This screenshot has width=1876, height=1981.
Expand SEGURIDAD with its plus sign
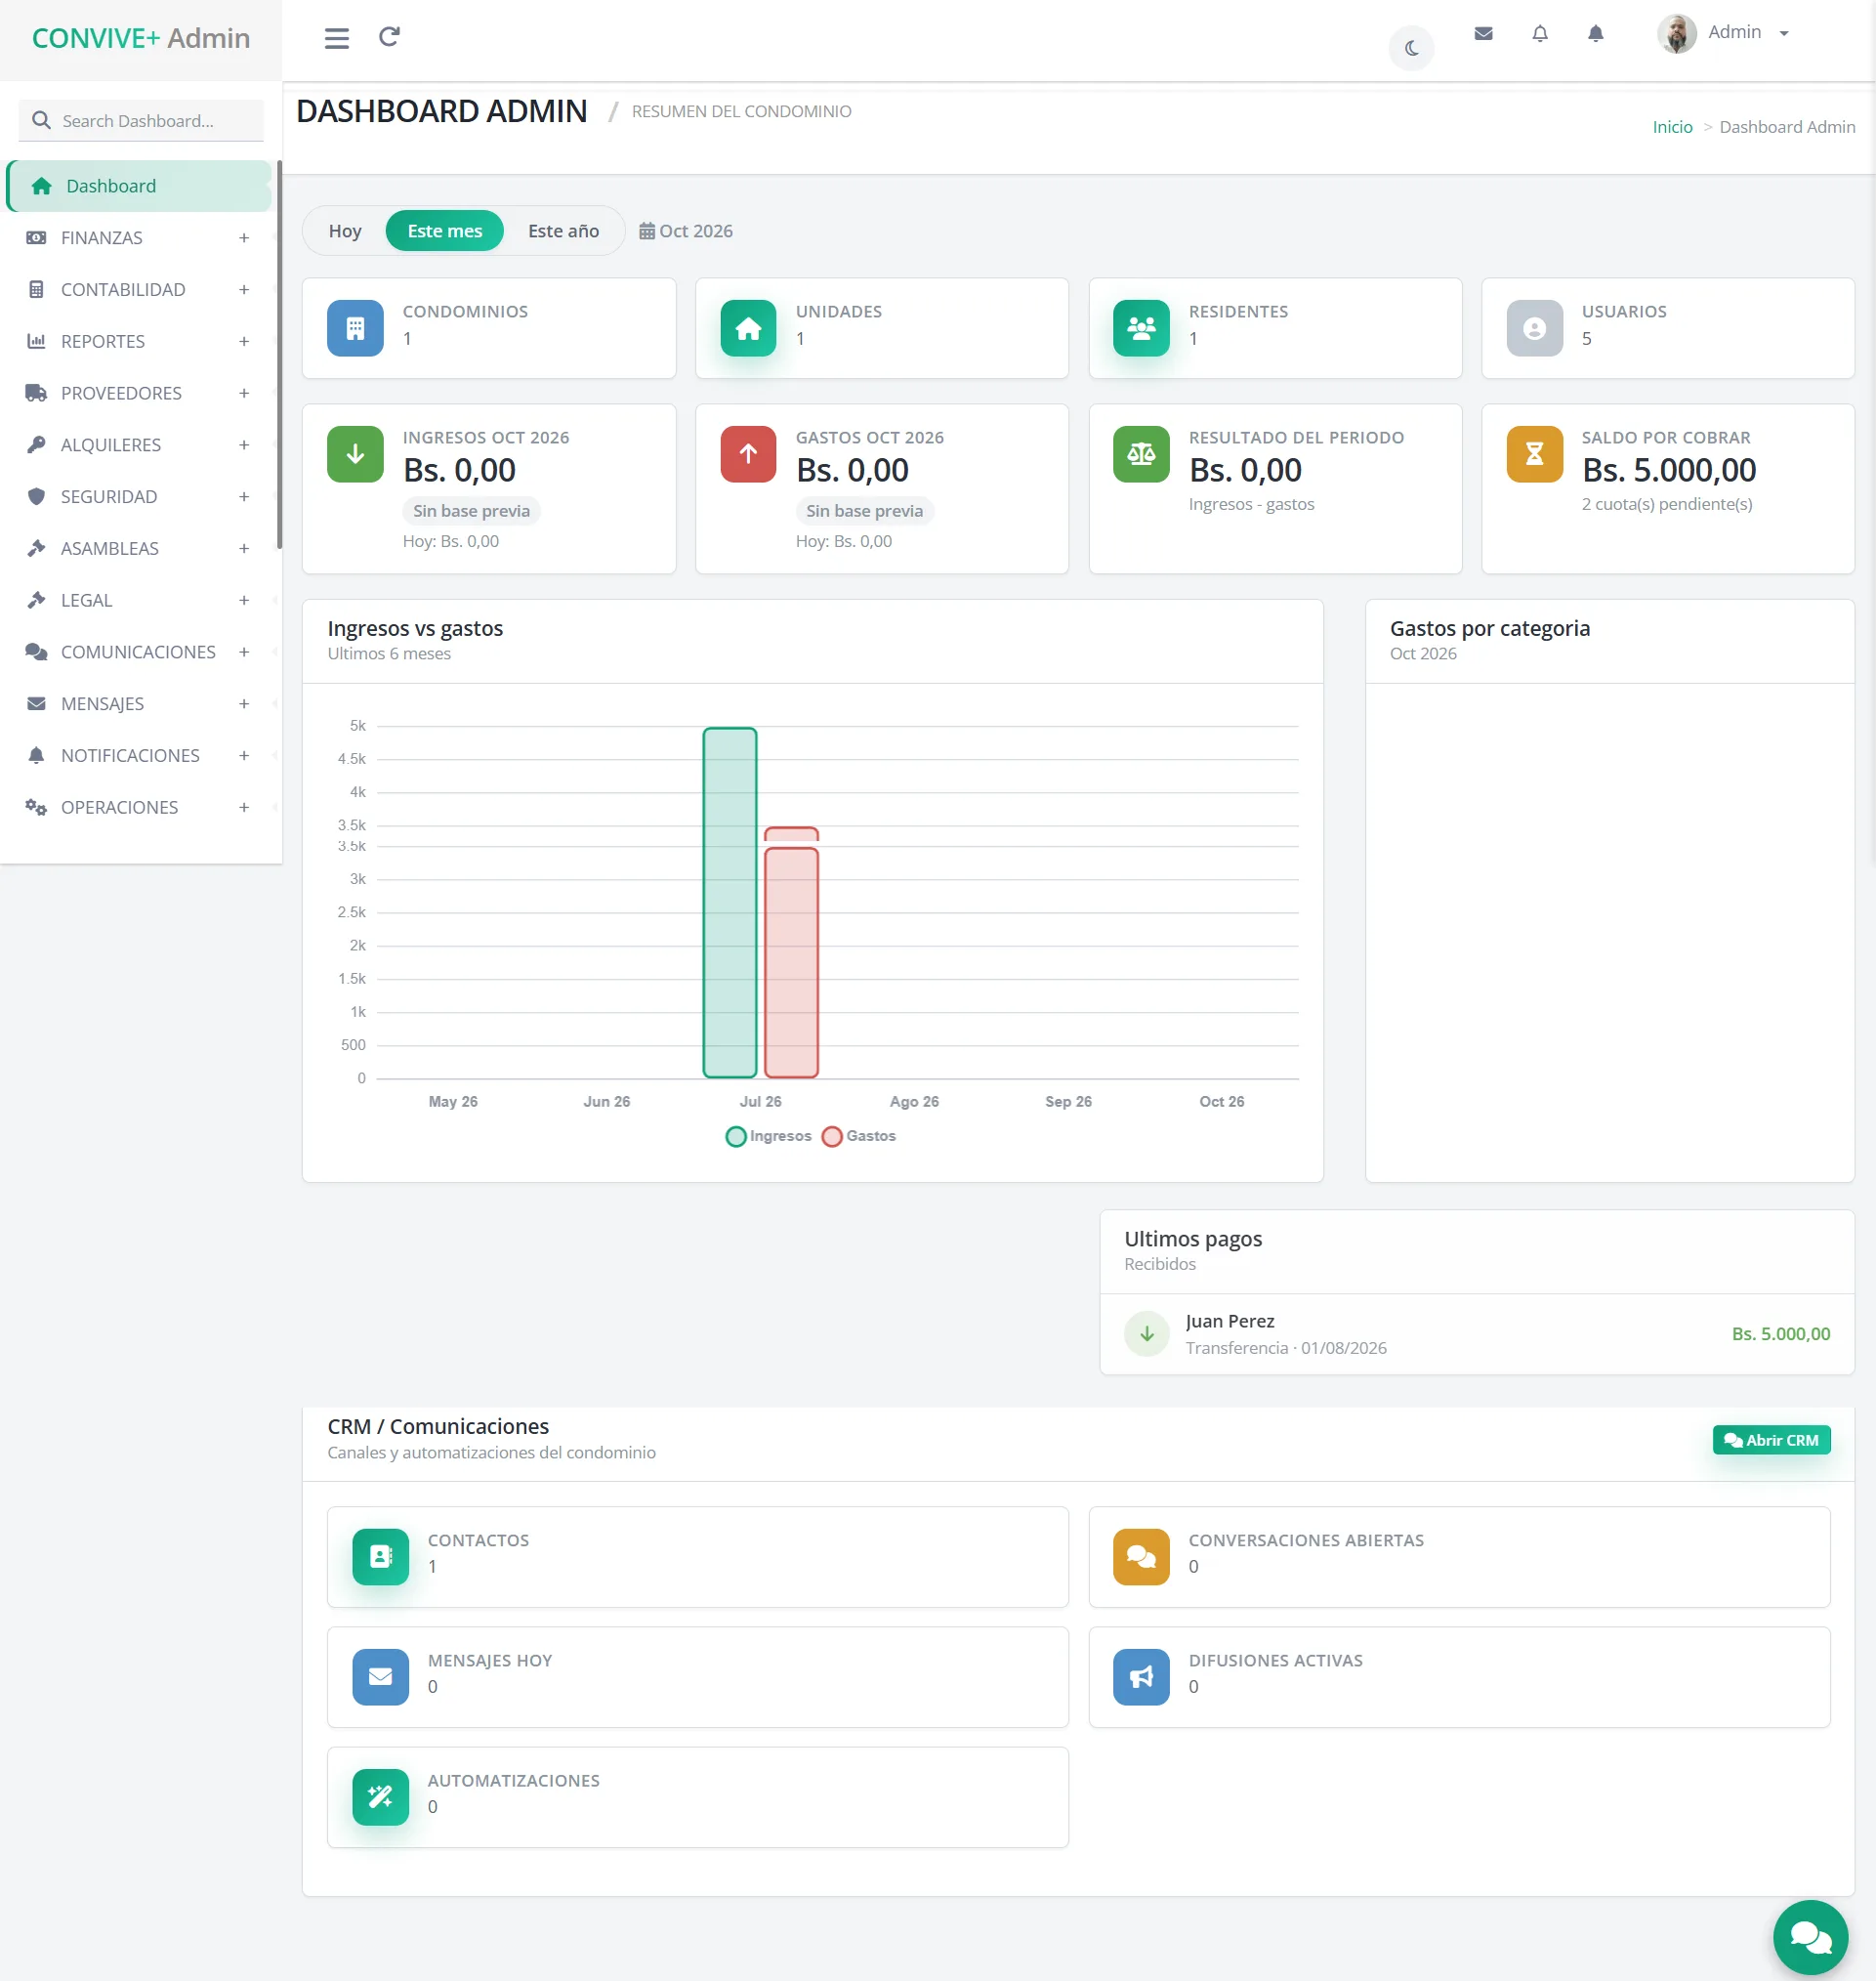(x=244, y=497)
